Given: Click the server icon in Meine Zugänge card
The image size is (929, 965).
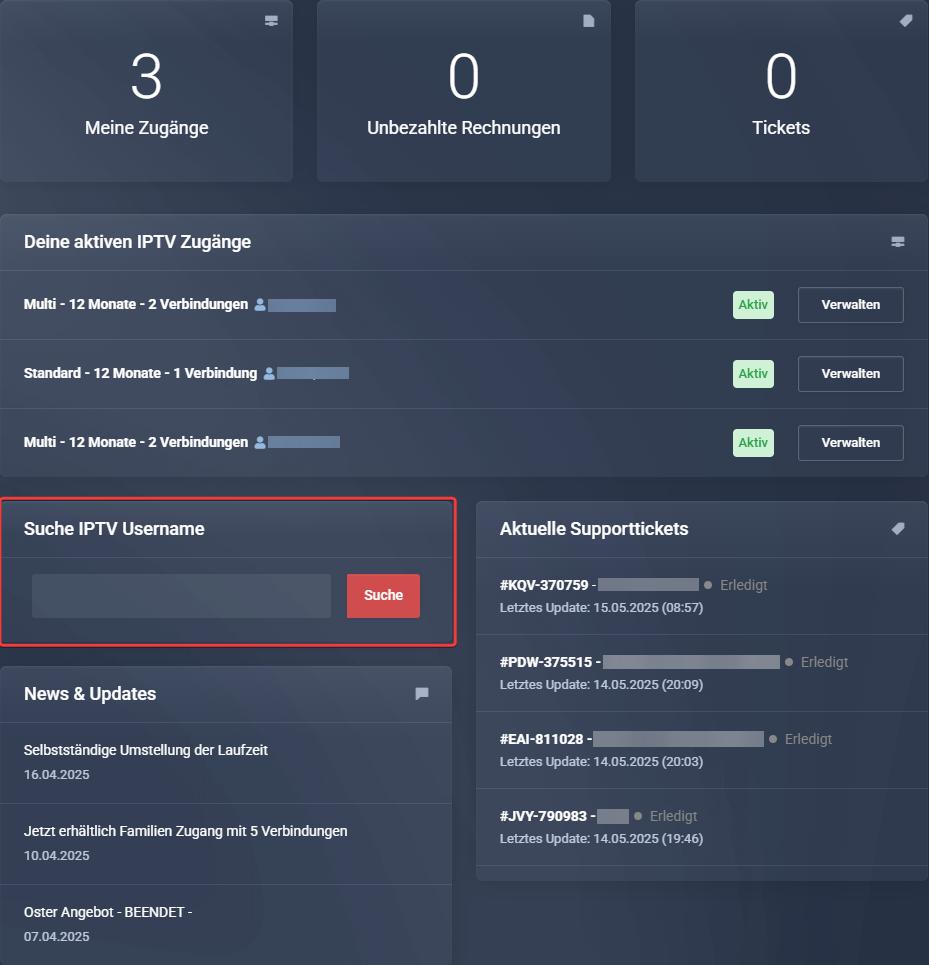Looking at the screenshot, I should click(x=271, y=21).
